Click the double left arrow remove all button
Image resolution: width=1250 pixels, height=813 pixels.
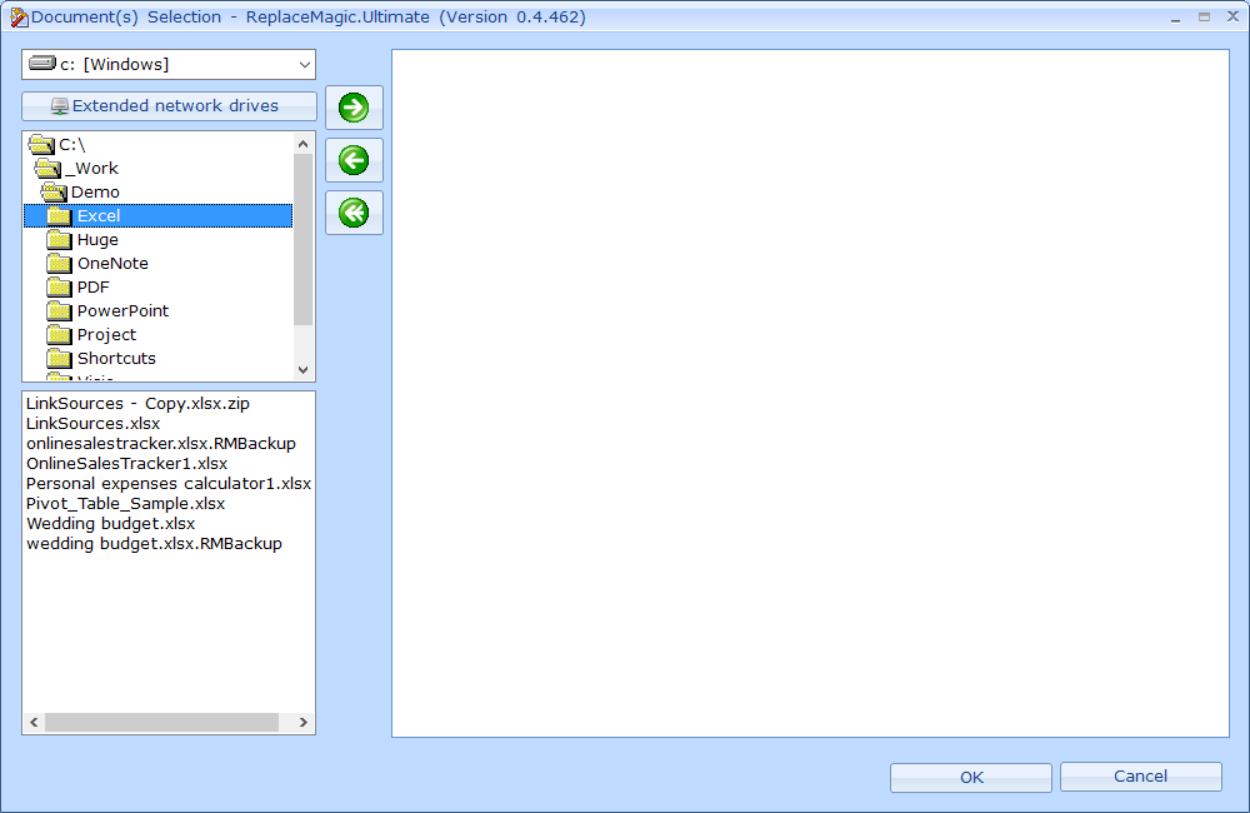point(354,212)
